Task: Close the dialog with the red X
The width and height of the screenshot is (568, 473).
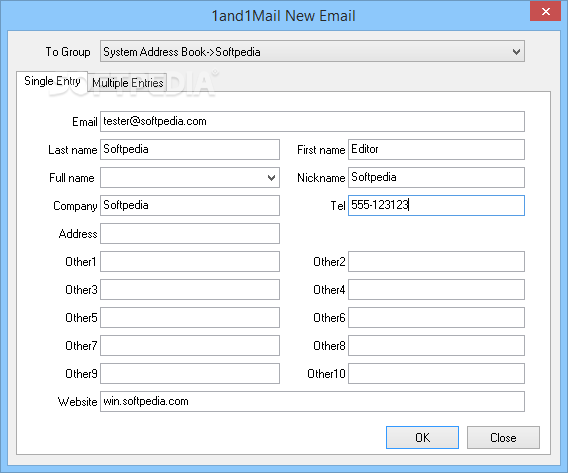Action: pyautogui.click(x=546, y=11)
